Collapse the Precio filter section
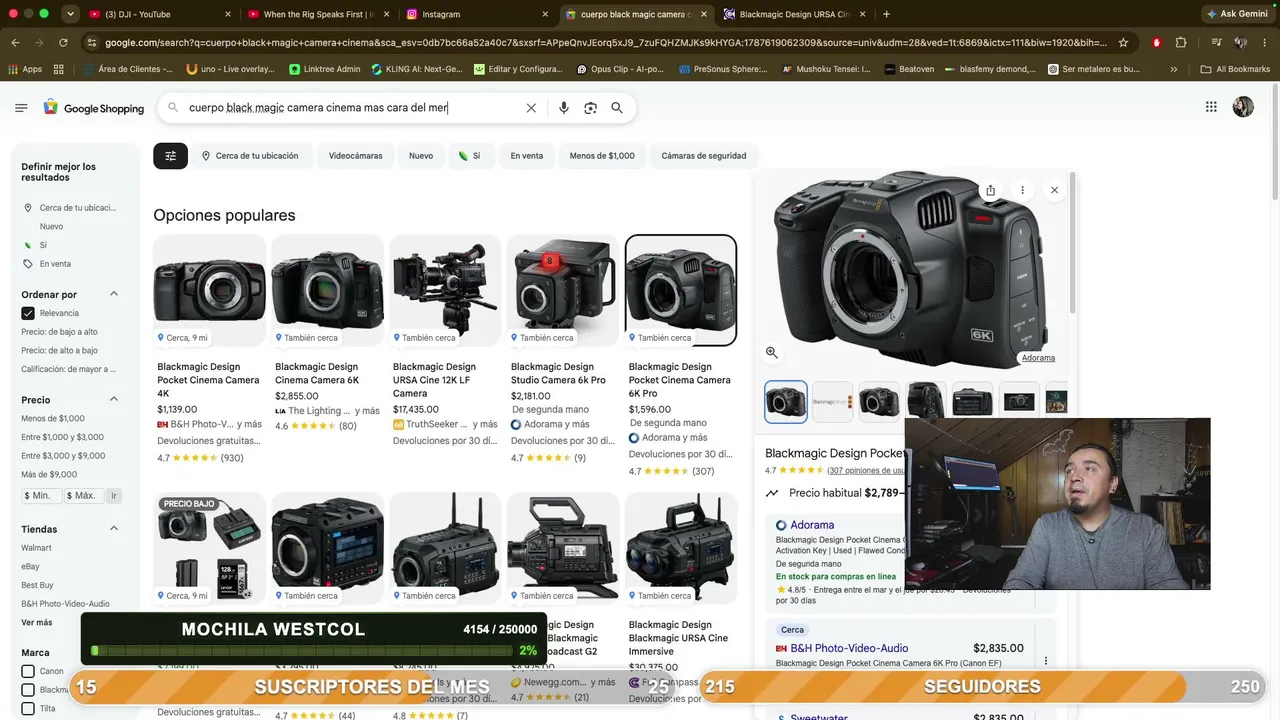Image resolution: width=1280 pixels, height=720 pixels. click(114, 399)
